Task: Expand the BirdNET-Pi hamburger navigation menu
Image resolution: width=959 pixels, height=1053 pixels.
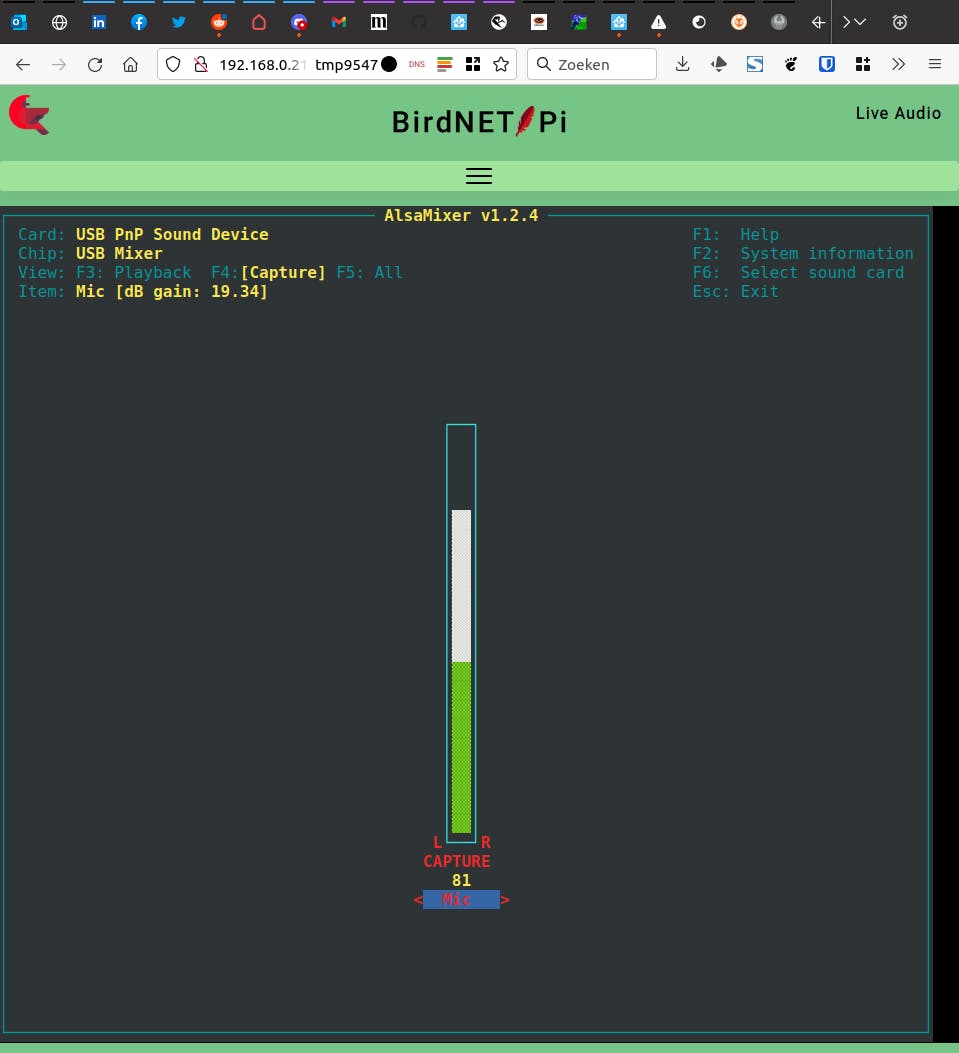Action: pyautogui.click(x=479, y=176)
